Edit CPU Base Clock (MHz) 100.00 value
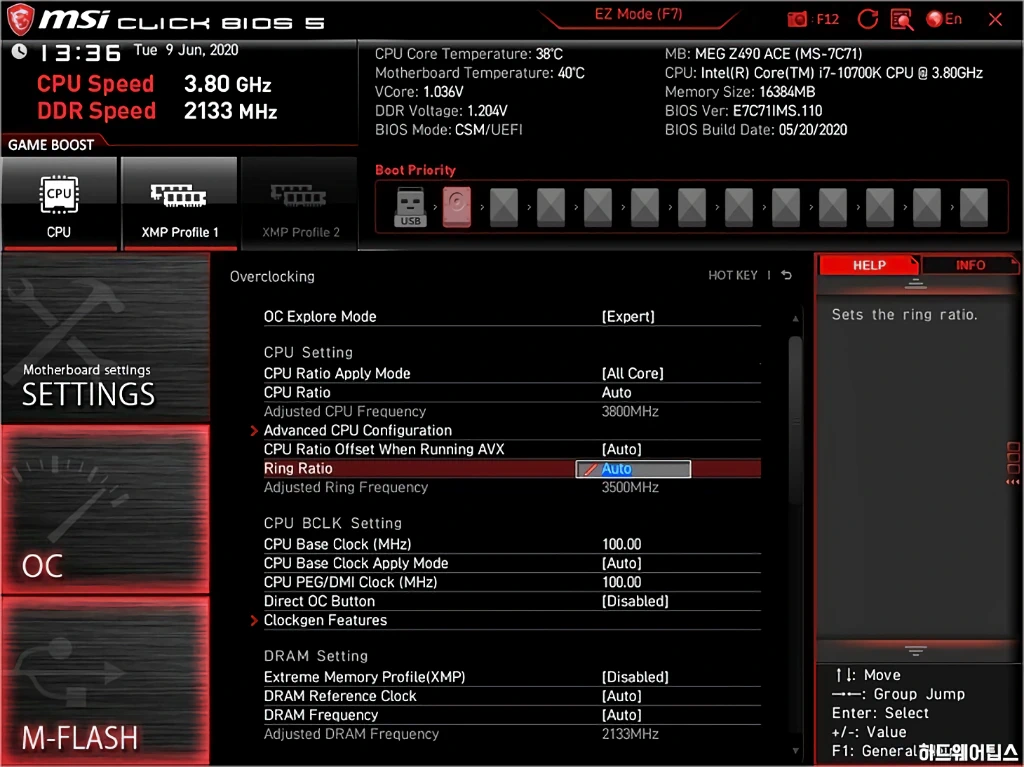 click(621, 544)
